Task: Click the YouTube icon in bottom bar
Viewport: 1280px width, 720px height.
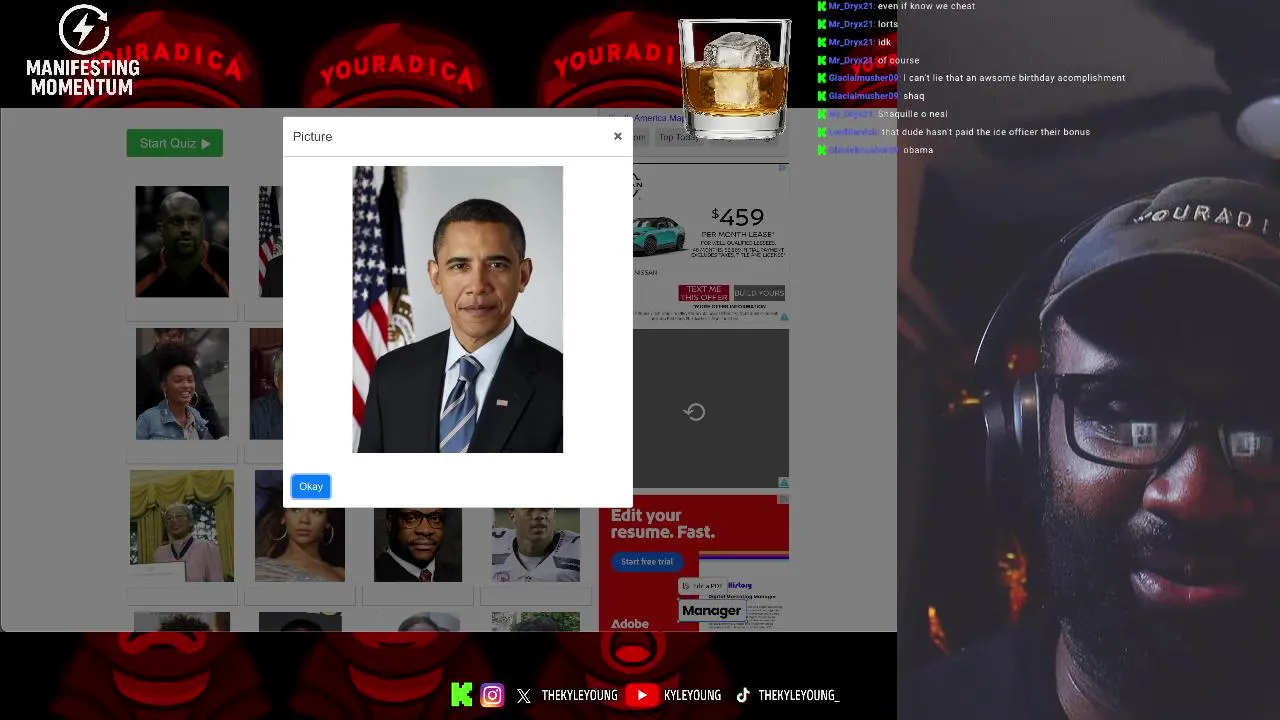Action: (x=642, y=695)
